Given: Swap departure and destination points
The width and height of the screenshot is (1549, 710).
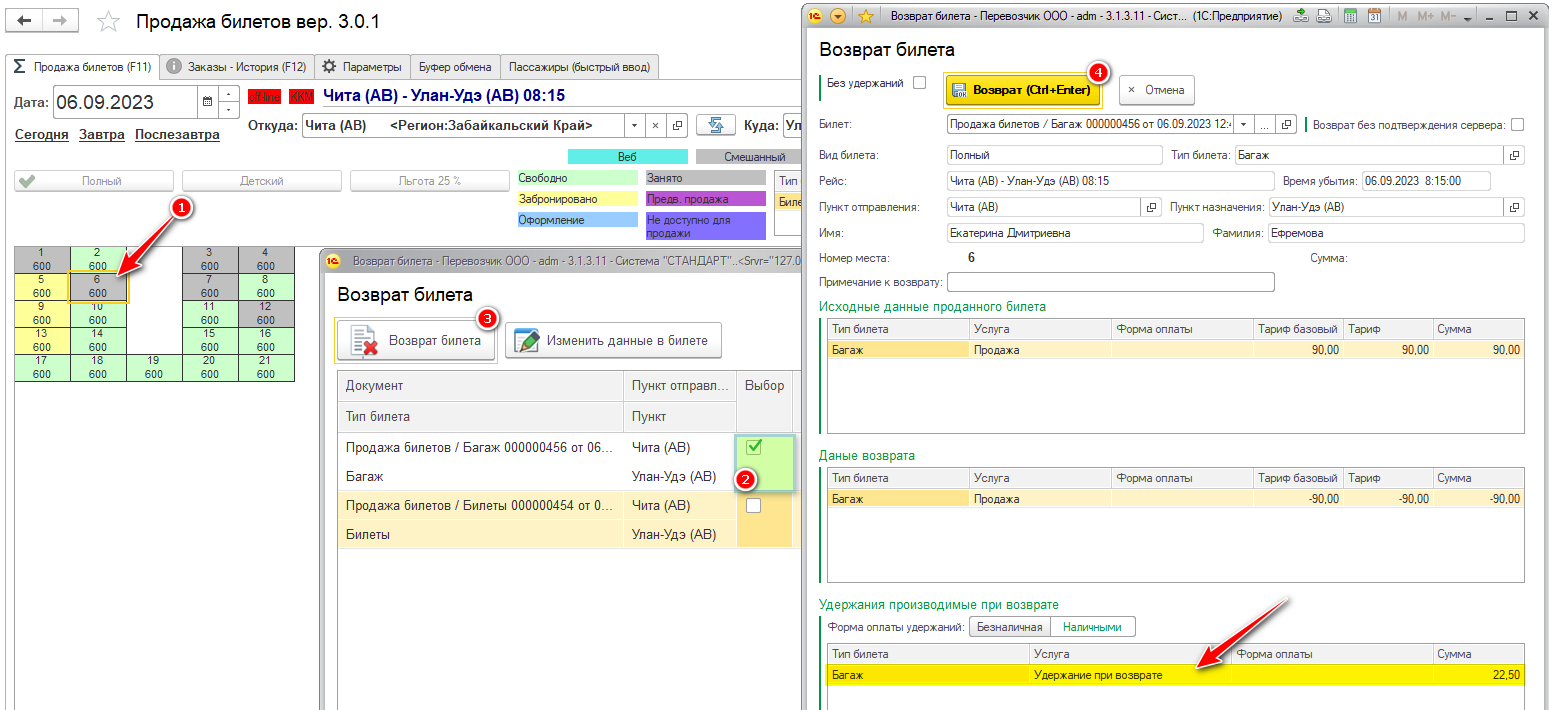Looking at the screenshot, I should (716, 125).
